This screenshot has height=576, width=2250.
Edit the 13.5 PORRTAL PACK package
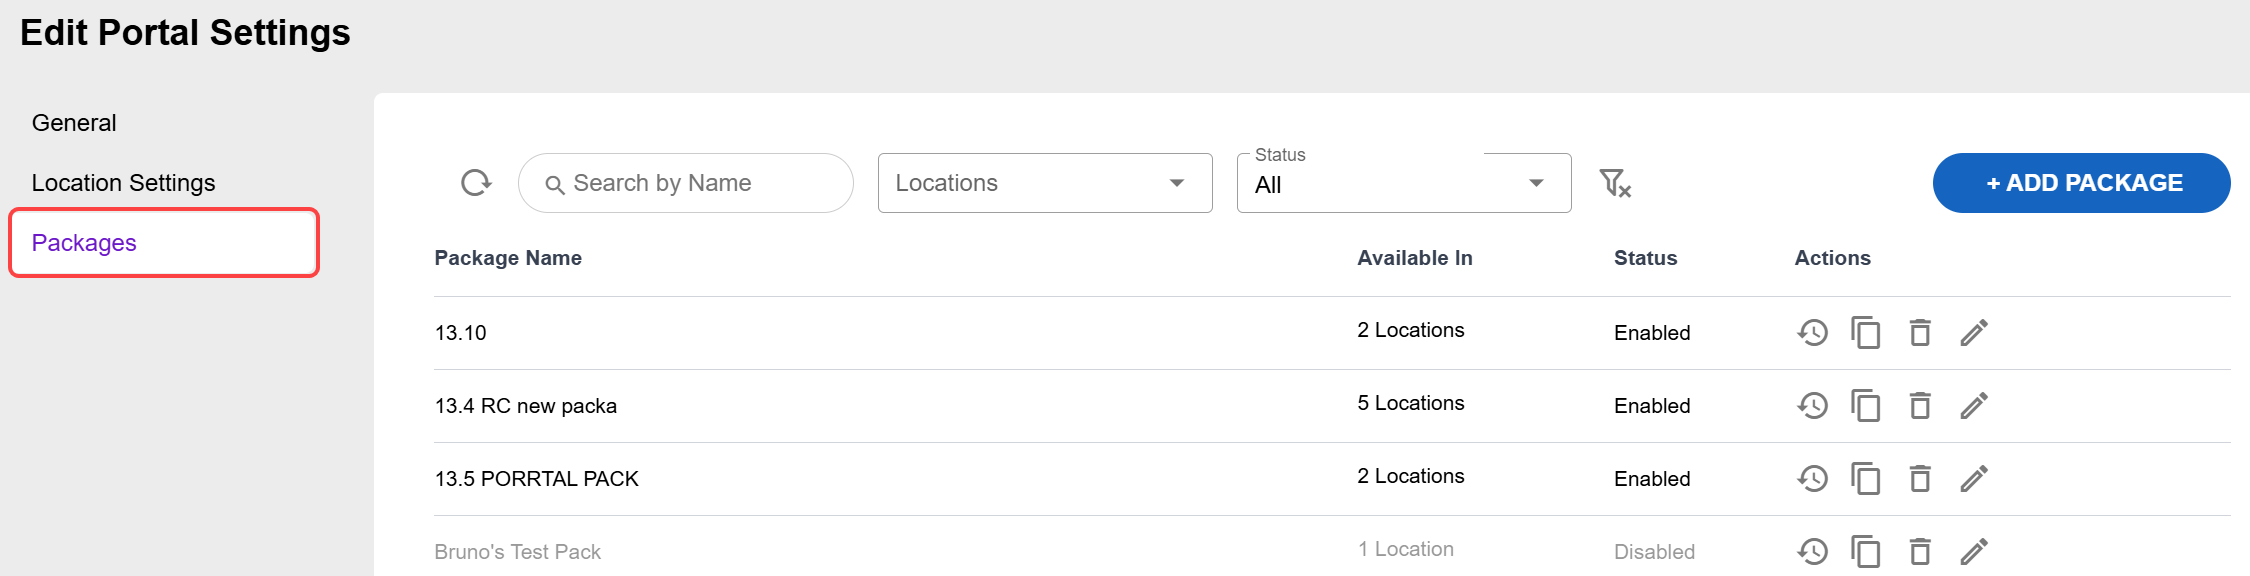(1974, 479)
